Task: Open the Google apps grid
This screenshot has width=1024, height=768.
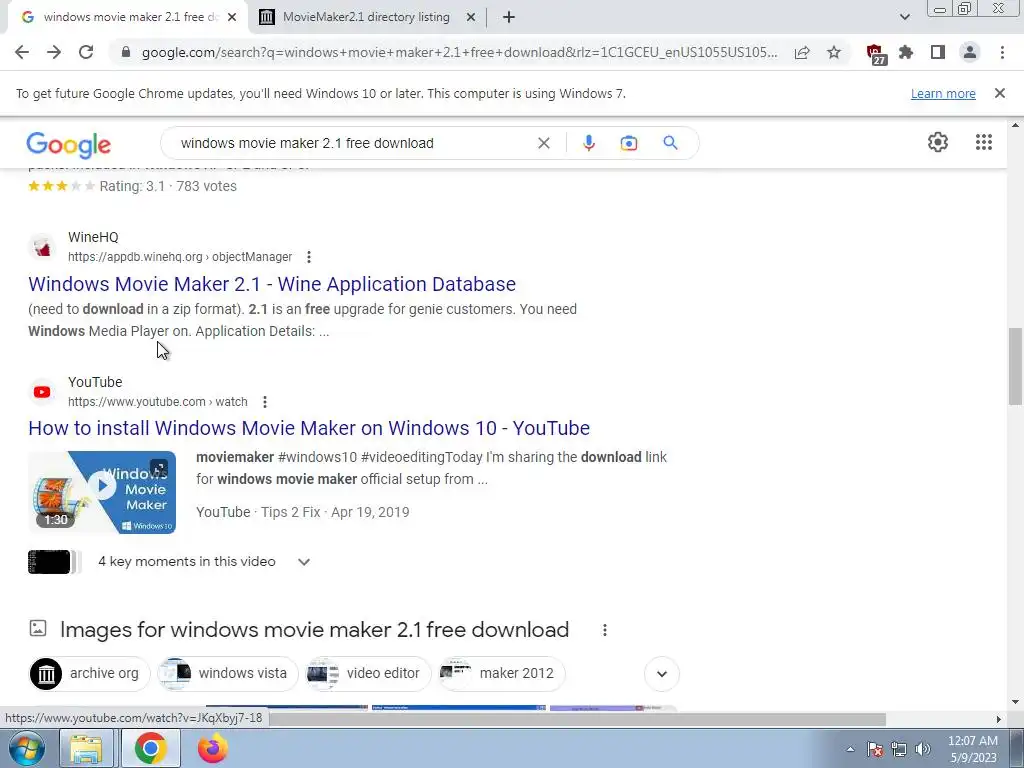Action: point(984,142)
